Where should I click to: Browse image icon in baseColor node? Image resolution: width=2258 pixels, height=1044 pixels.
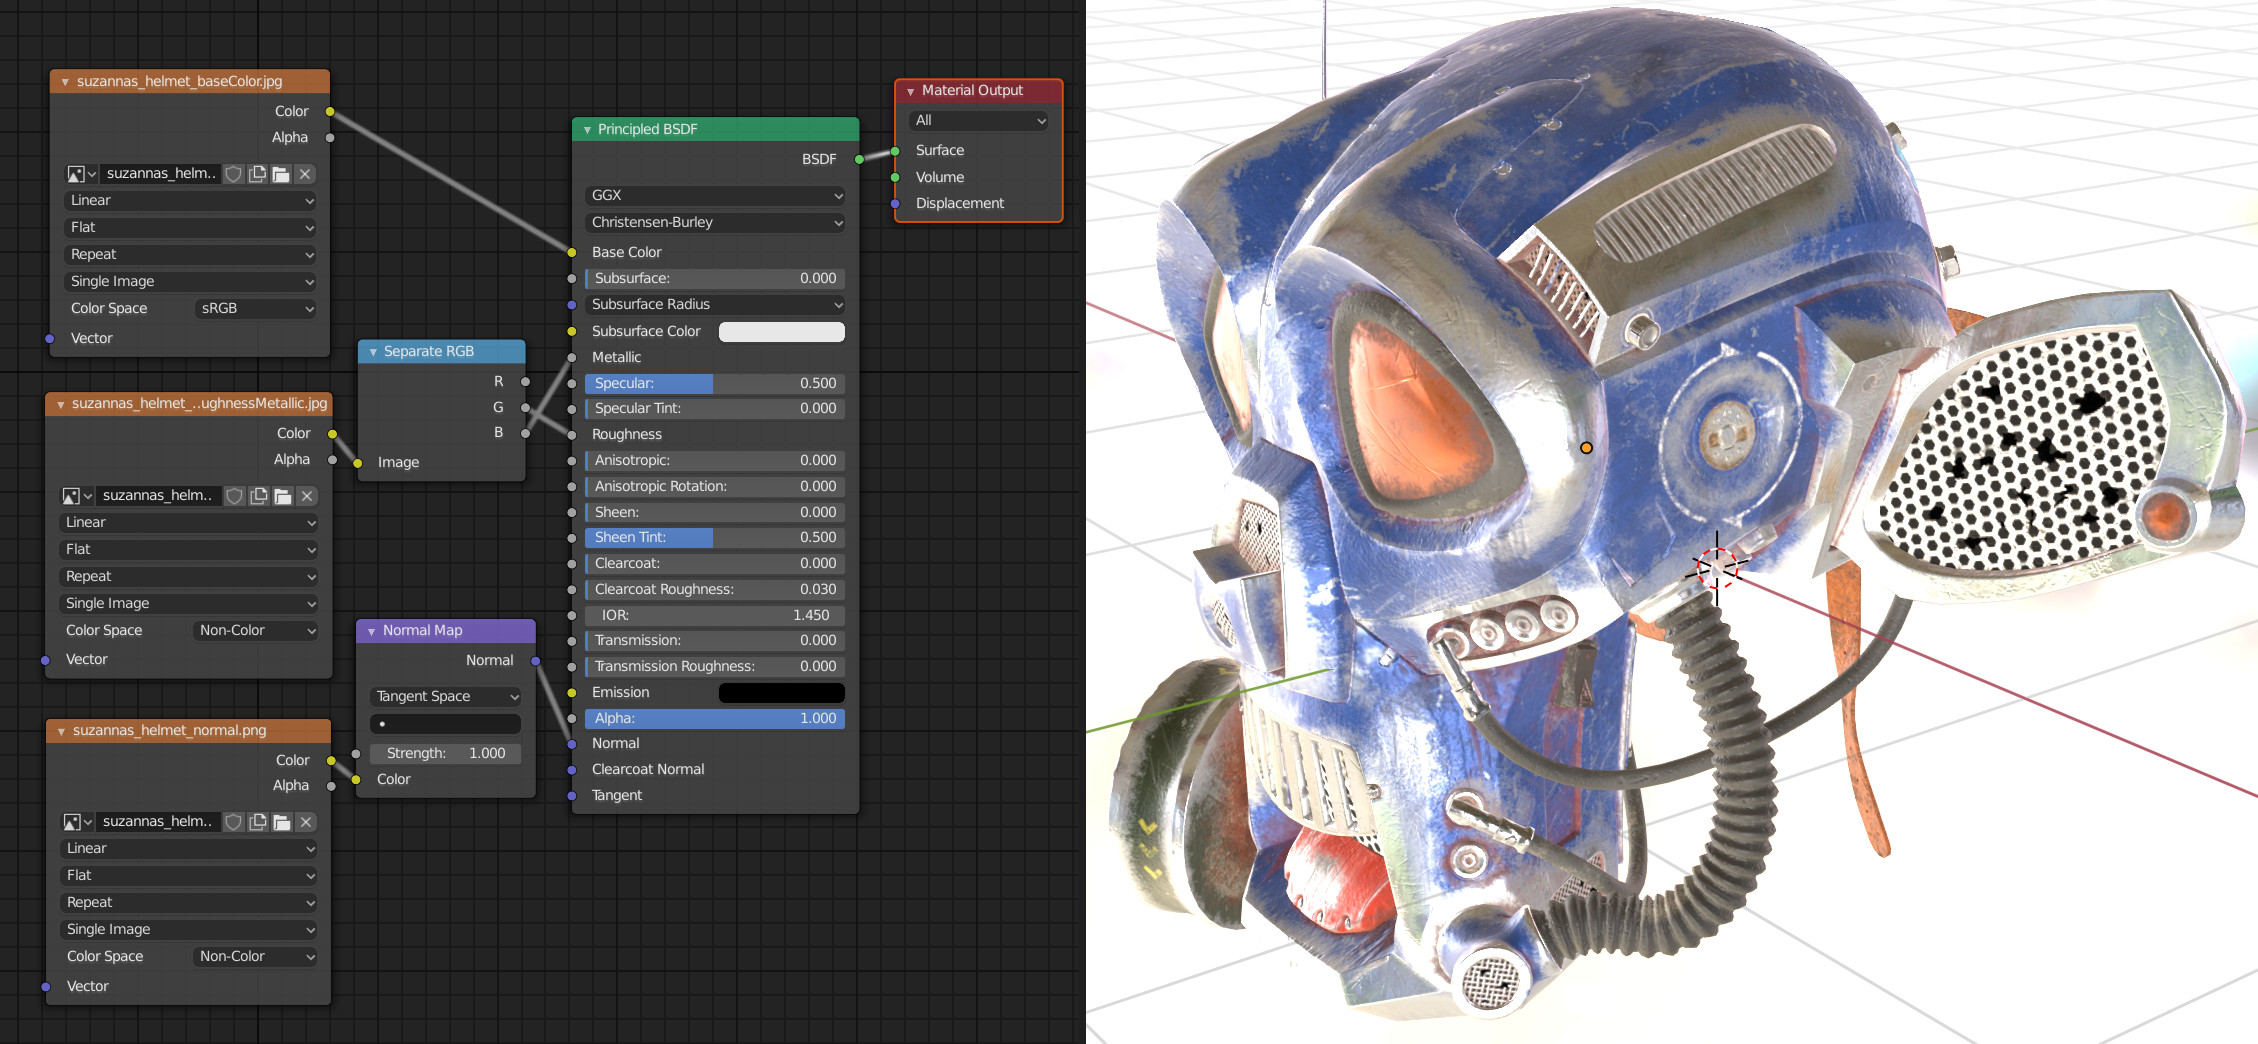[81, 174]
